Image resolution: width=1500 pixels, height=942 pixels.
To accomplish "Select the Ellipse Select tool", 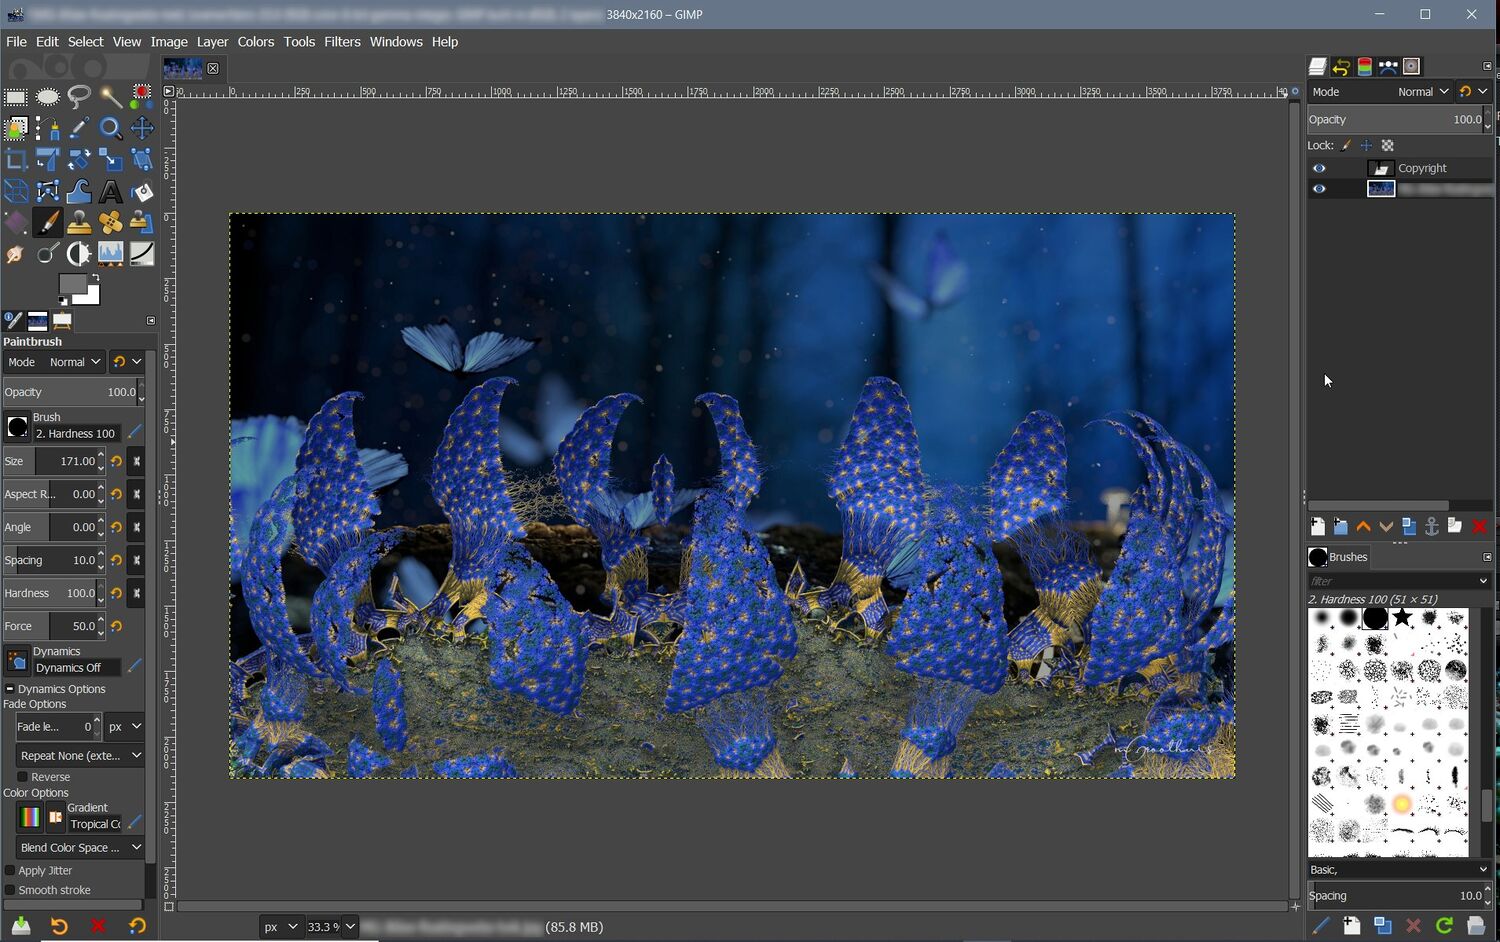I will pos(47,97).
